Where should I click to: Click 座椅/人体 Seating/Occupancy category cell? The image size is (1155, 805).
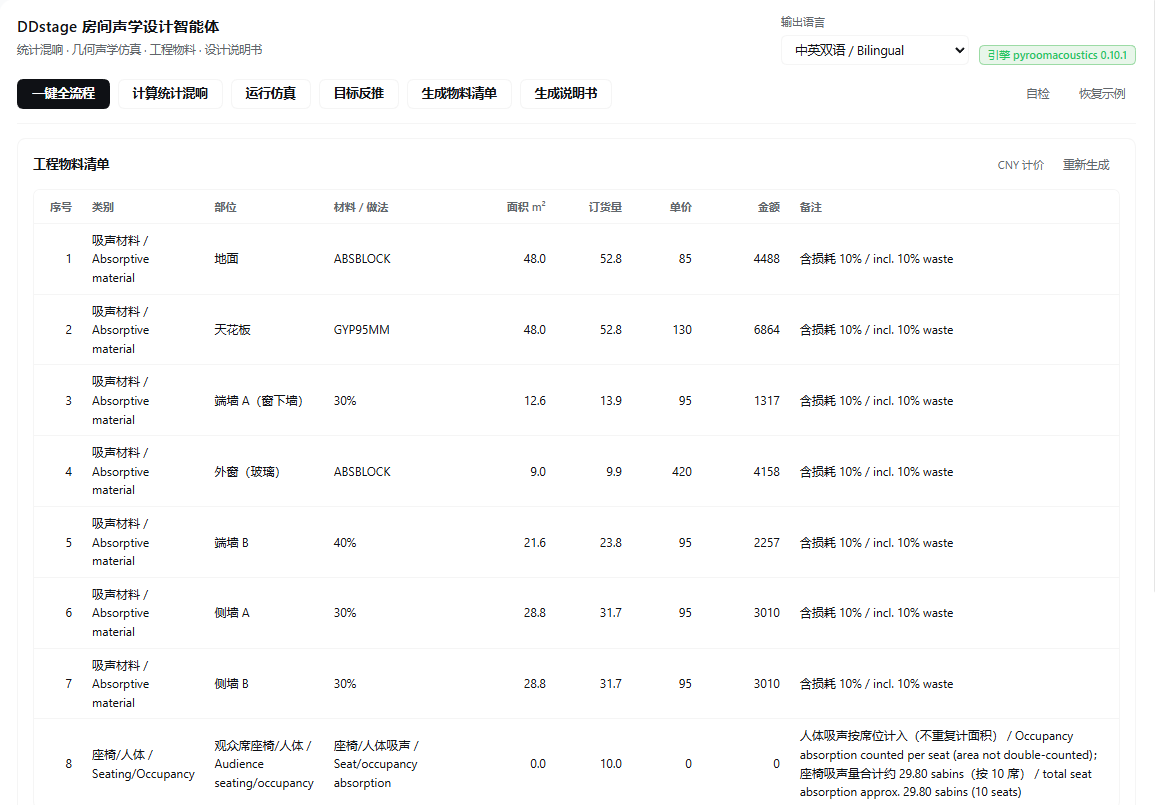pos(143,764)
